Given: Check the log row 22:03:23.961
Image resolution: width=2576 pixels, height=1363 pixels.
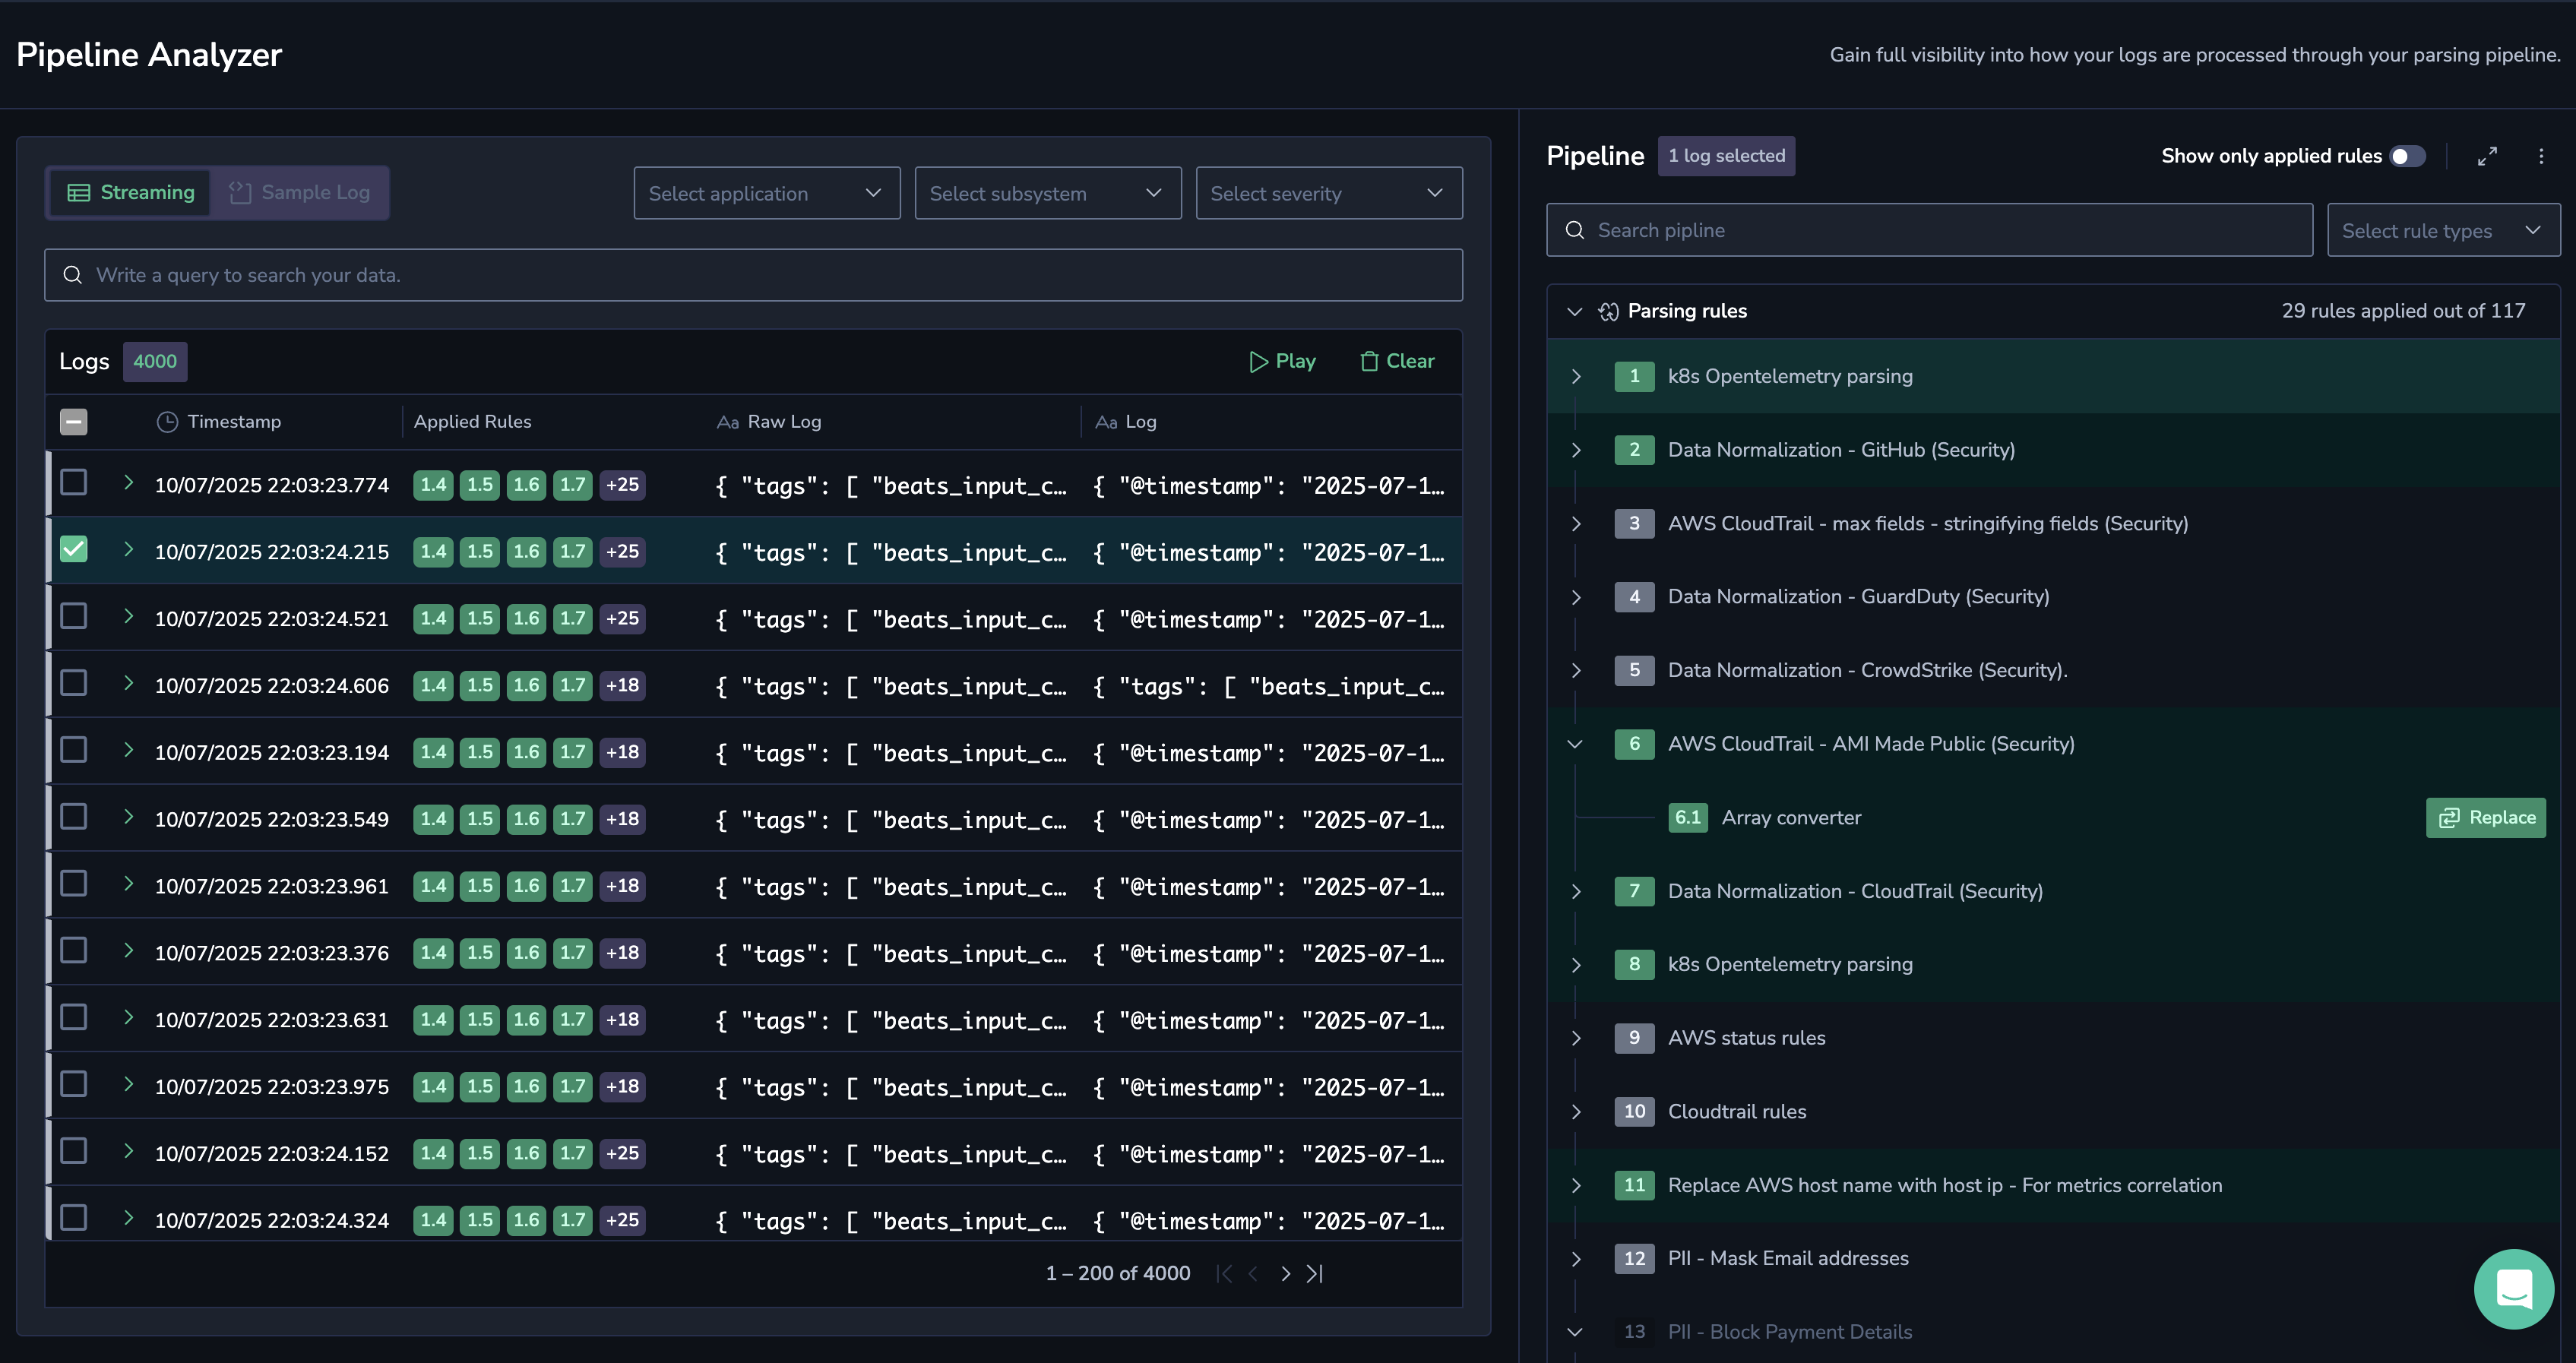Looking at the screenshot, I should point(74,884).
